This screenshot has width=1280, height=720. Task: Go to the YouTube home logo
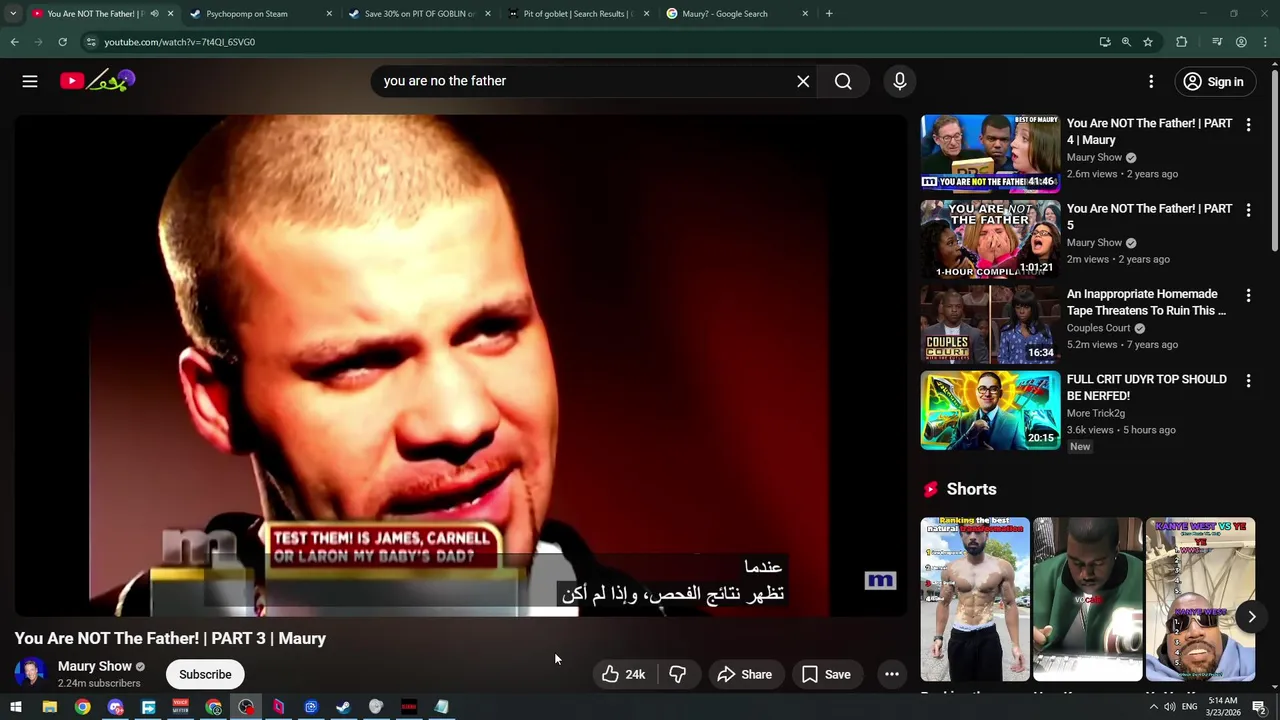click(x=96, y=81)
